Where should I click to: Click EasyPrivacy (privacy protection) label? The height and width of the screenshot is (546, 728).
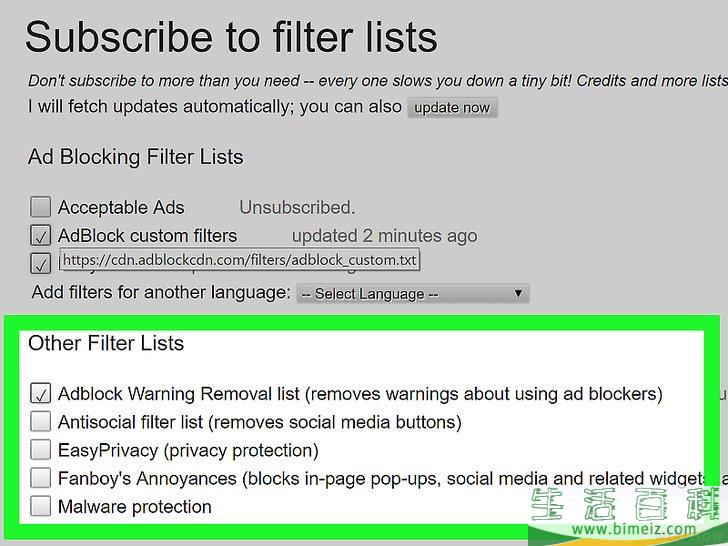click(x=188, y=451)
